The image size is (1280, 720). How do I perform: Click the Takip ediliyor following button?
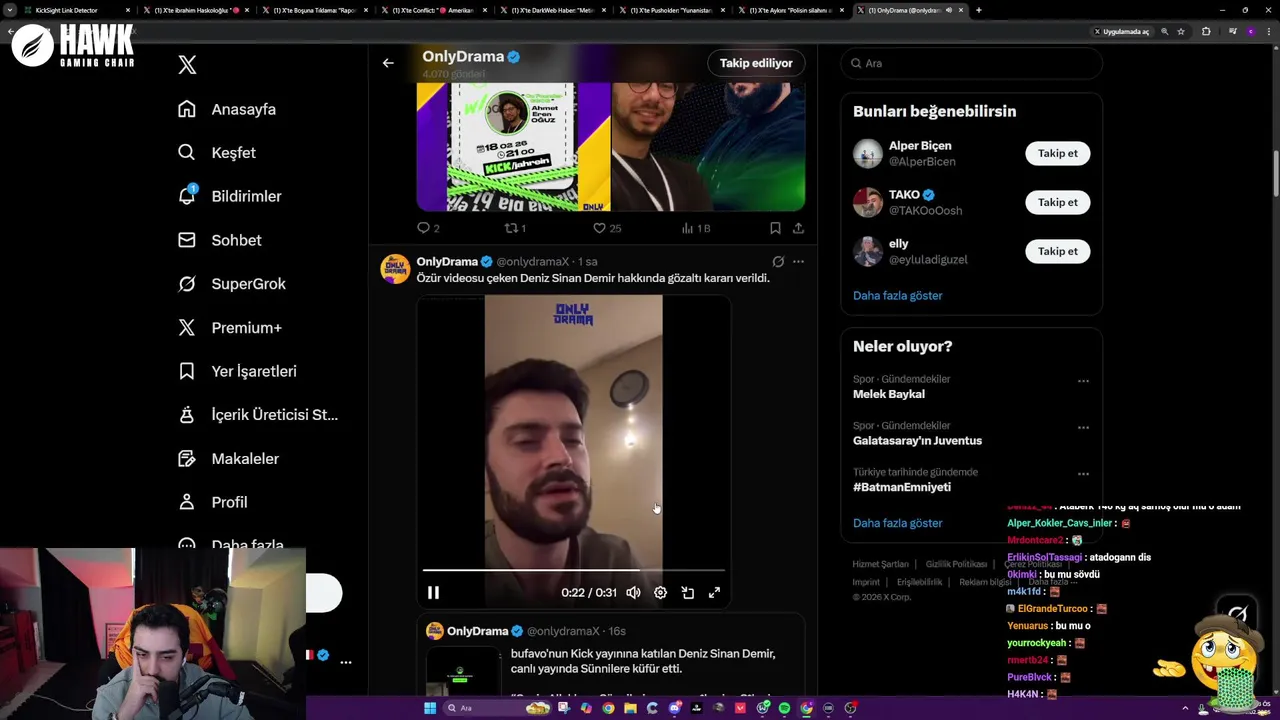756,63
